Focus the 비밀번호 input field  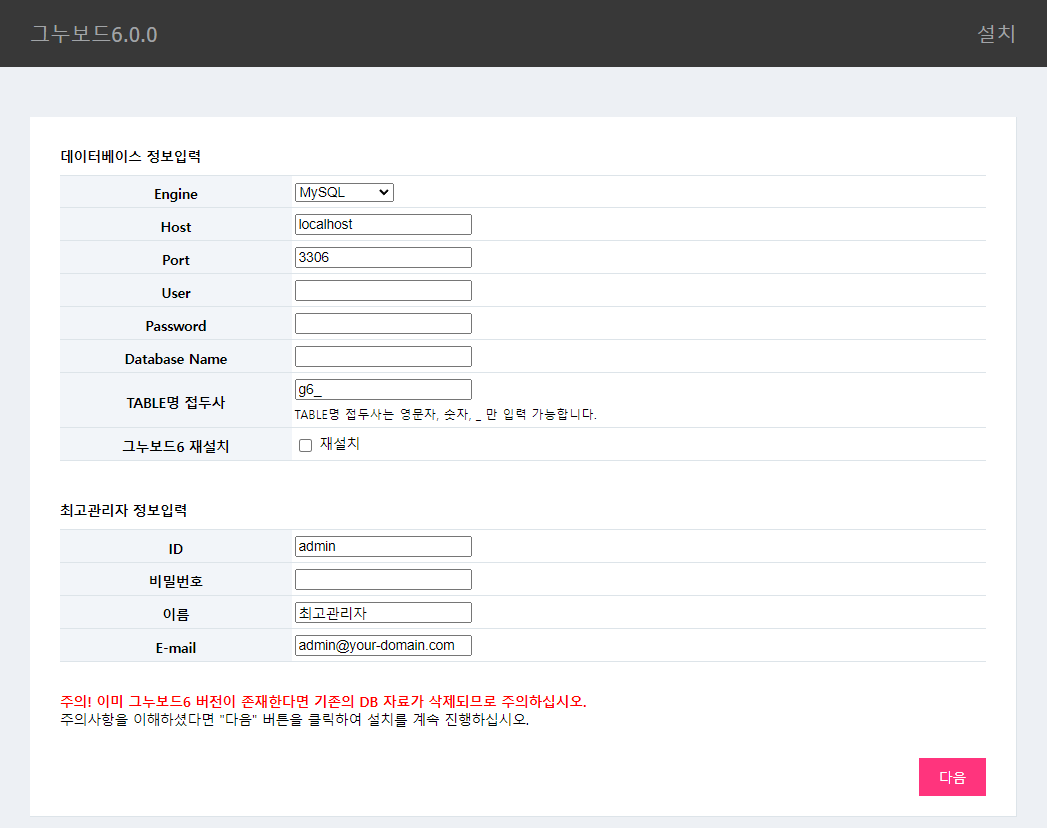pyautogui.click(x=383, y=580)
